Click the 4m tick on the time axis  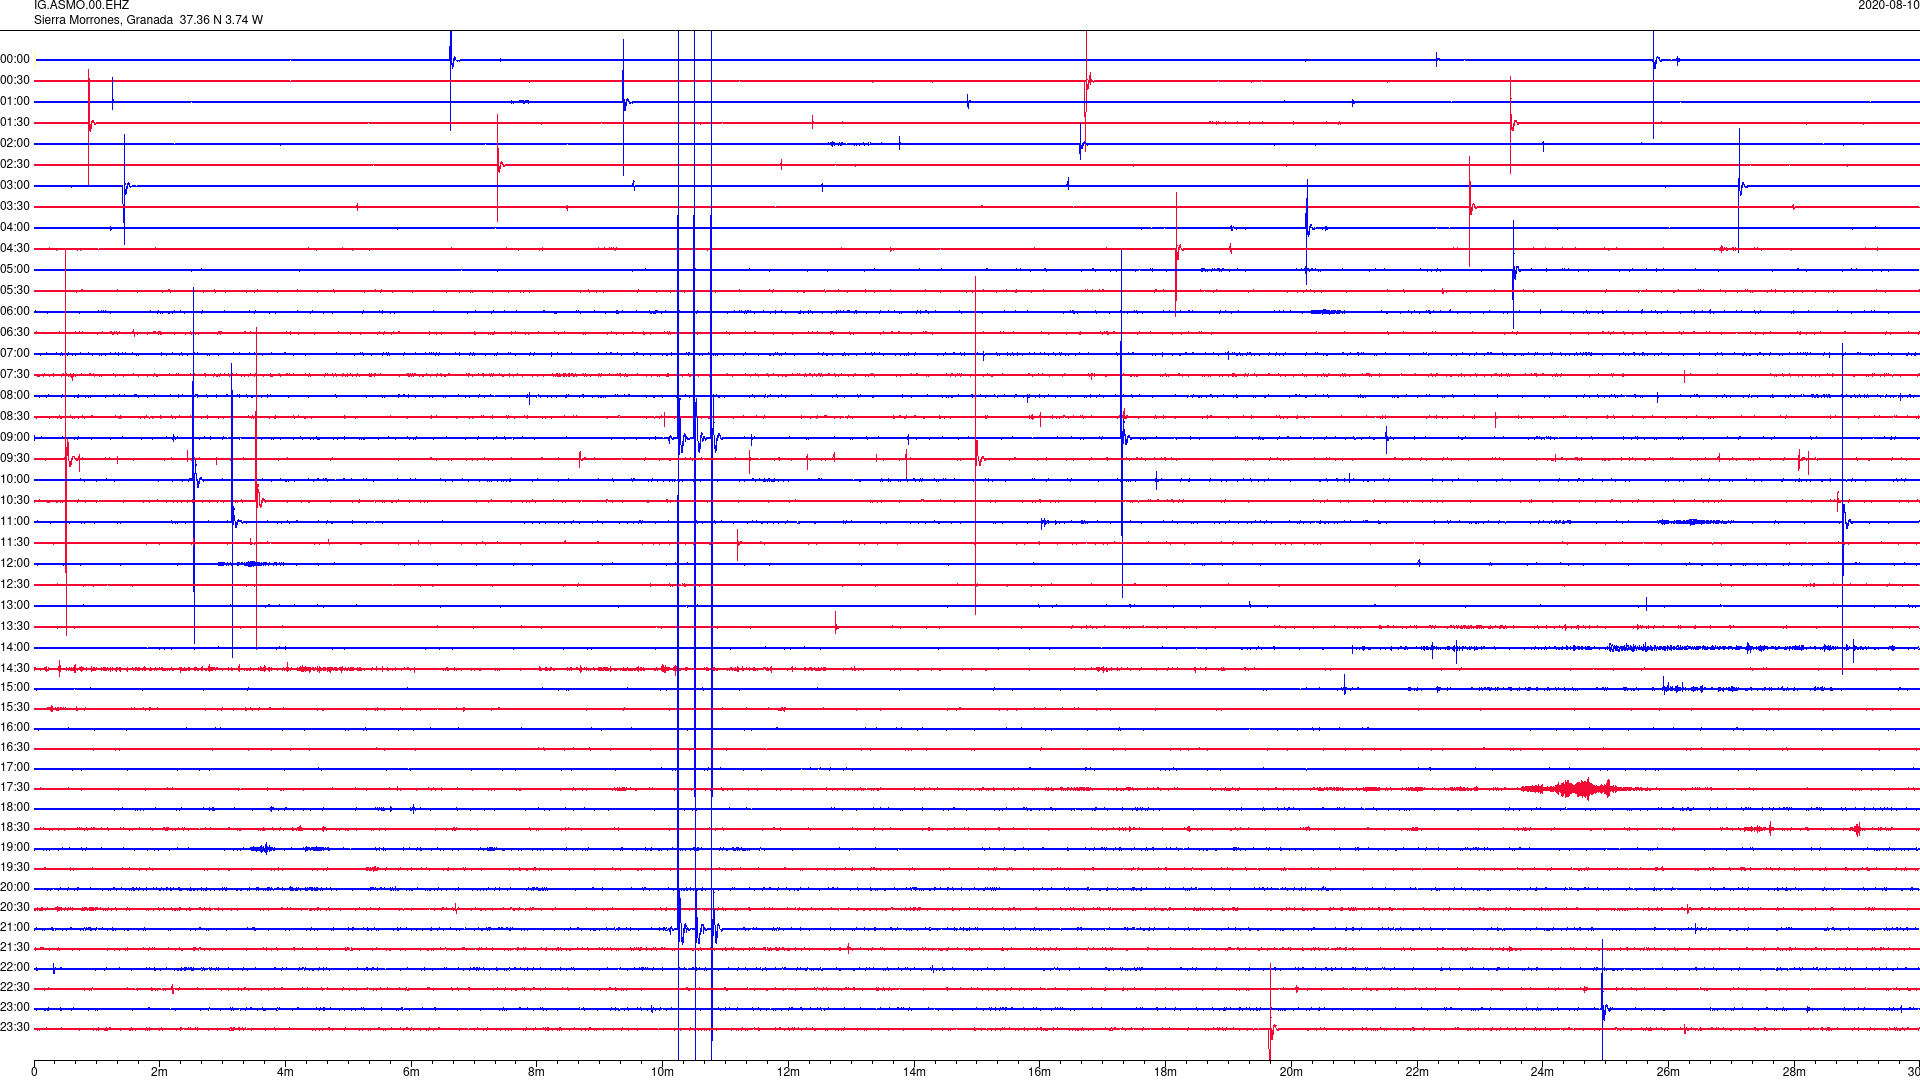tap(285, 1073)
